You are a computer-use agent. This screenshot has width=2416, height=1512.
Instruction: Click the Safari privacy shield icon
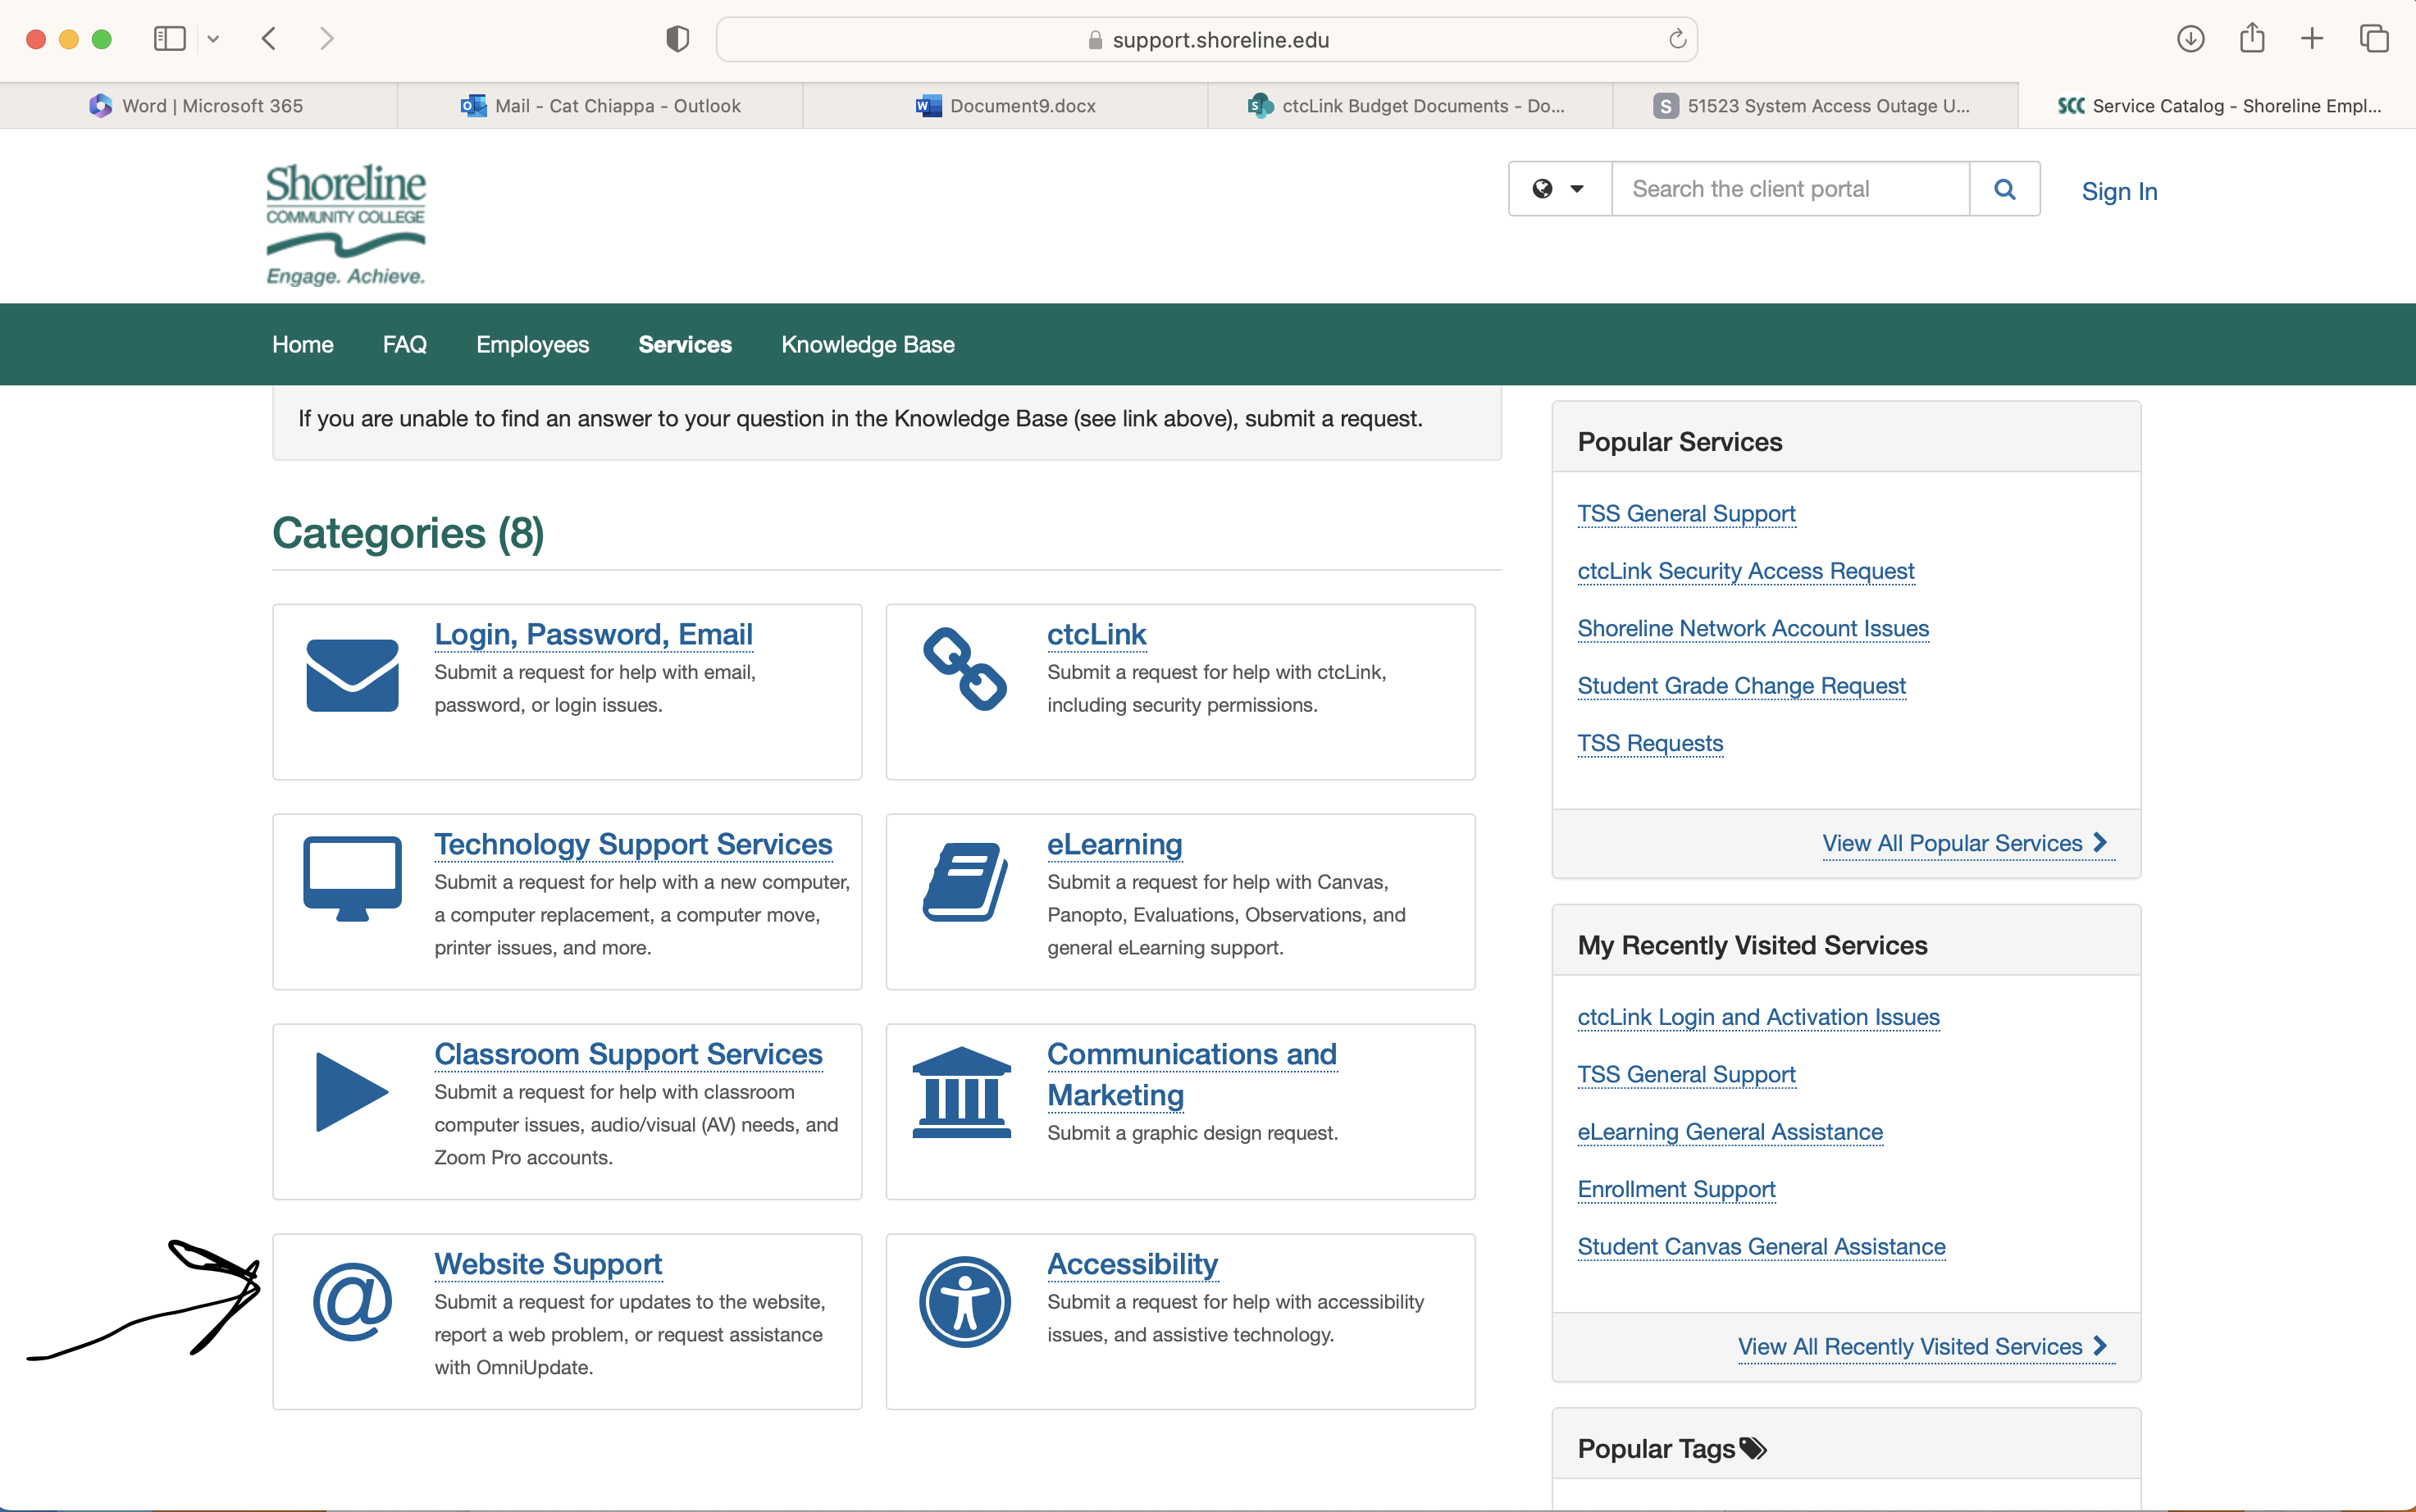[x=677, y=39]
